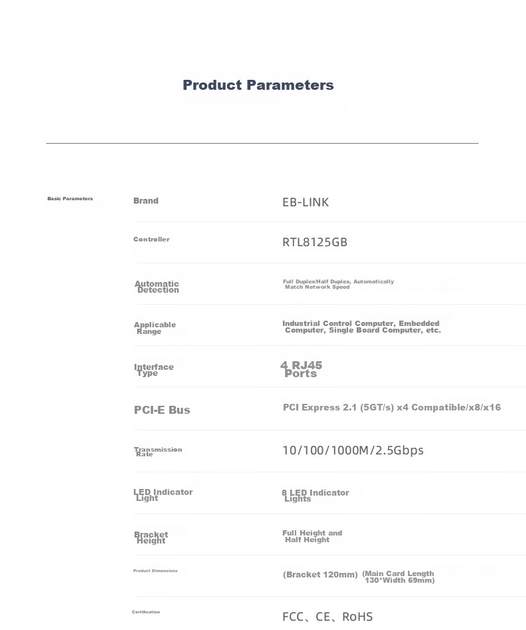Click the Transmission Rate label
This screenshot has height=630, width=526.
pyautogui.click(x=158, y=452)
